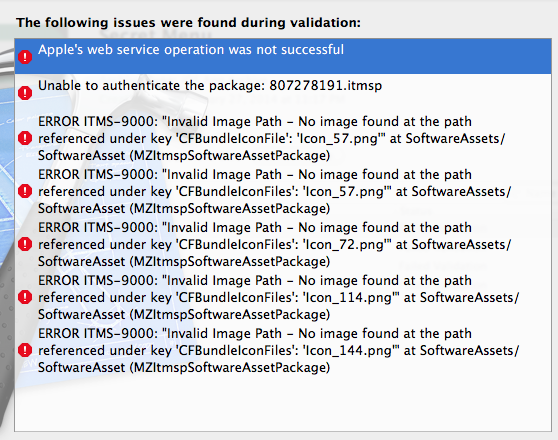
Task: Click the 'Icon_144.png' filename in the last error
Action: 347,351
